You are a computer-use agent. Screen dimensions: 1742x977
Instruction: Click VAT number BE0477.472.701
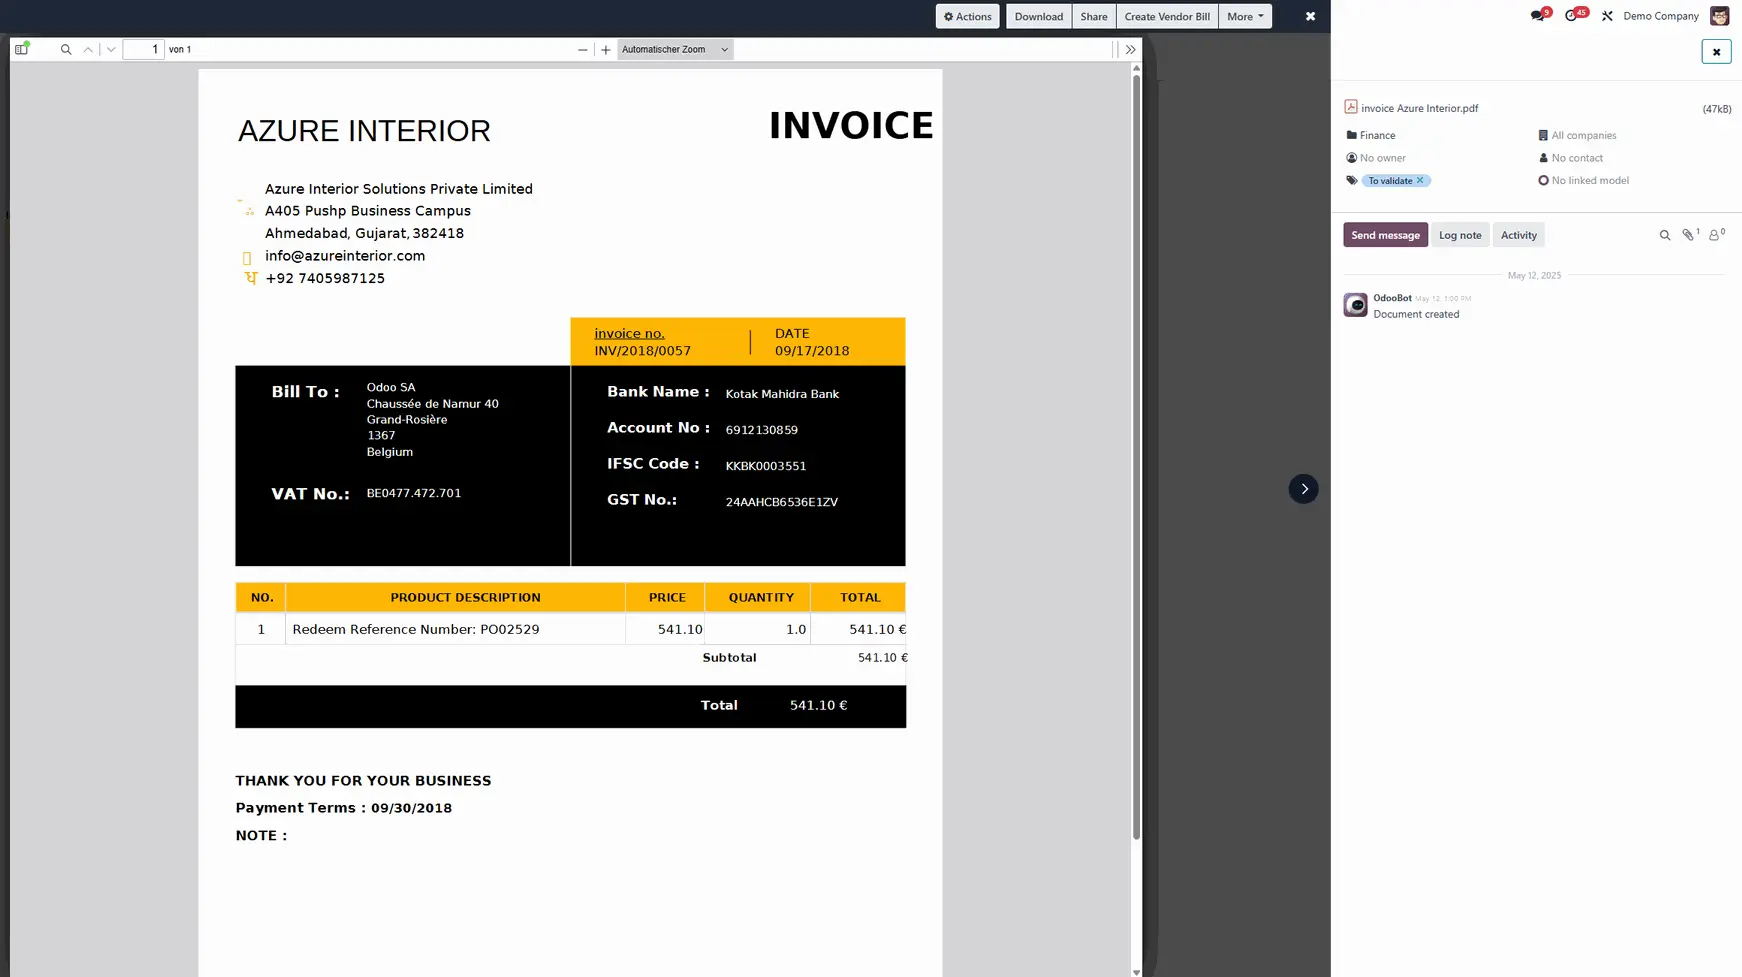[x=414, y=493]
